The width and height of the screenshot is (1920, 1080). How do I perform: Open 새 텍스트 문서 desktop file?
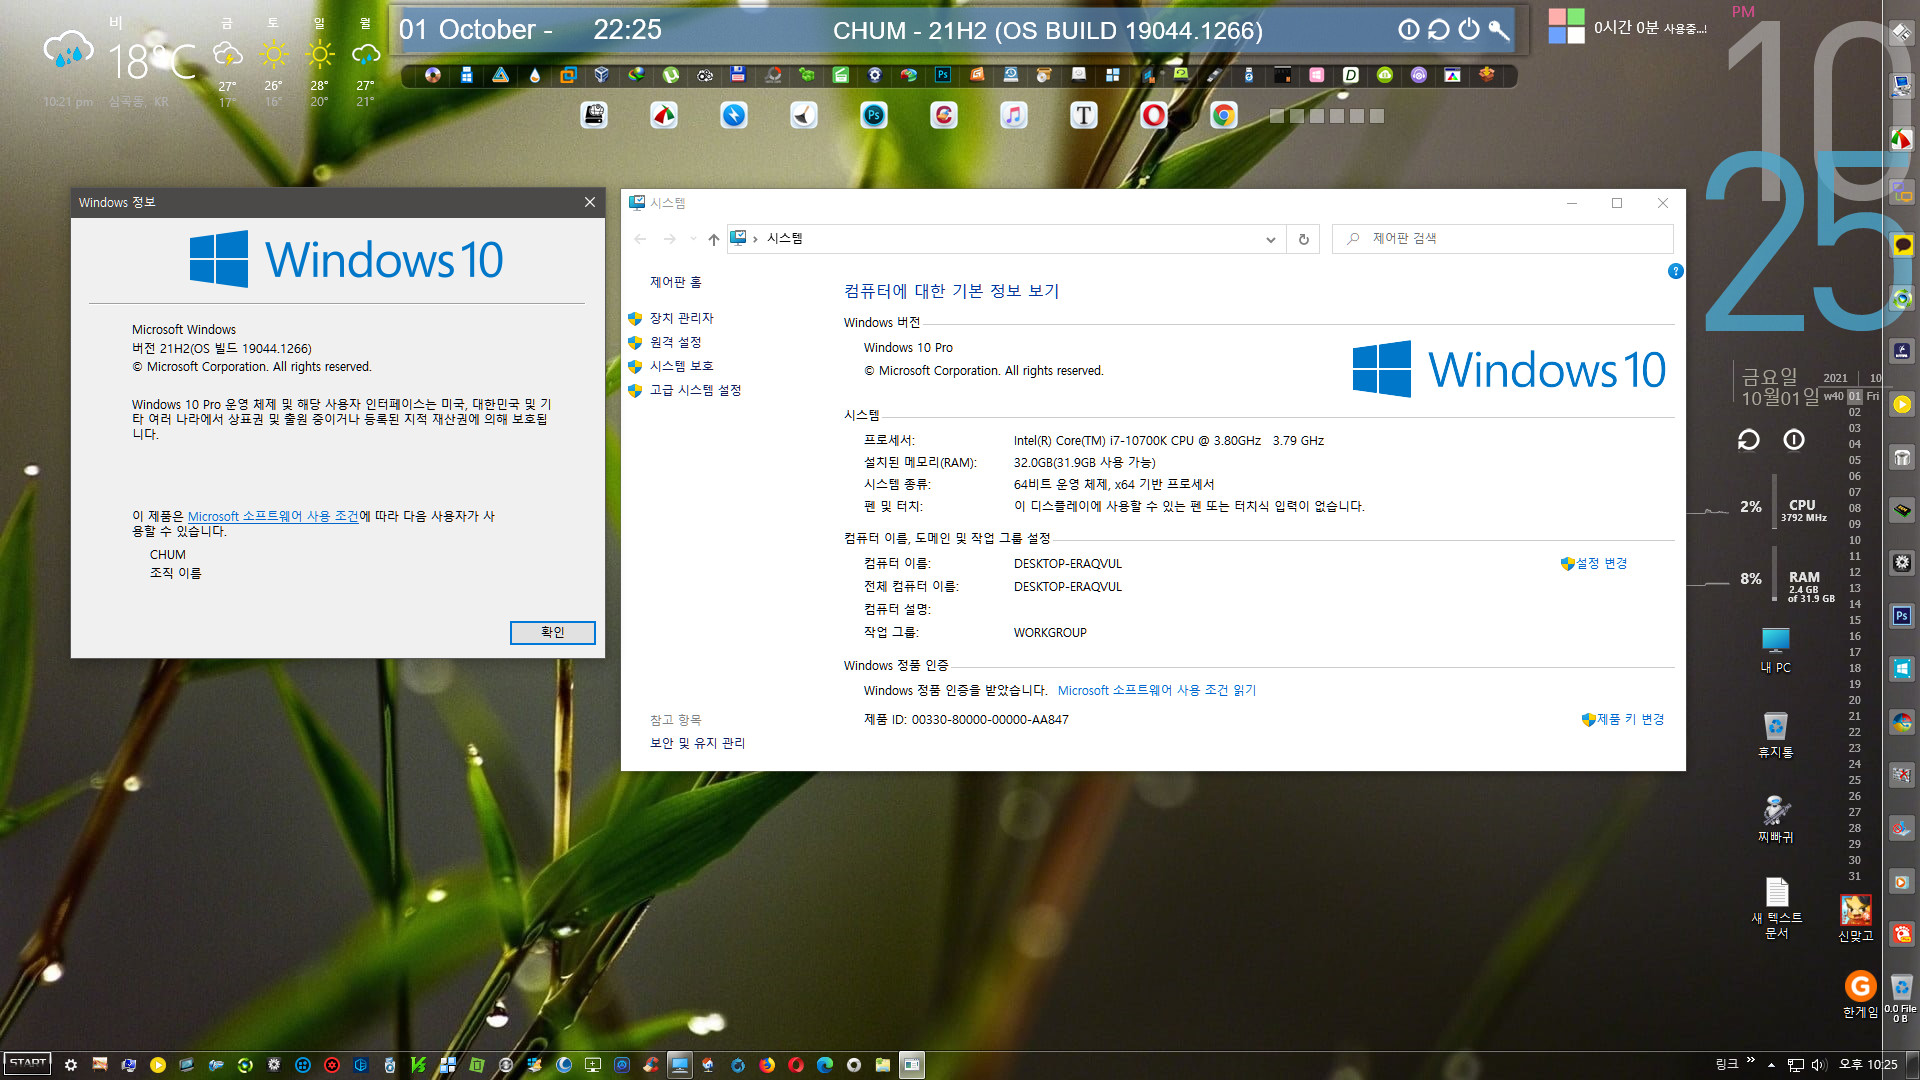click(1776, 908)
